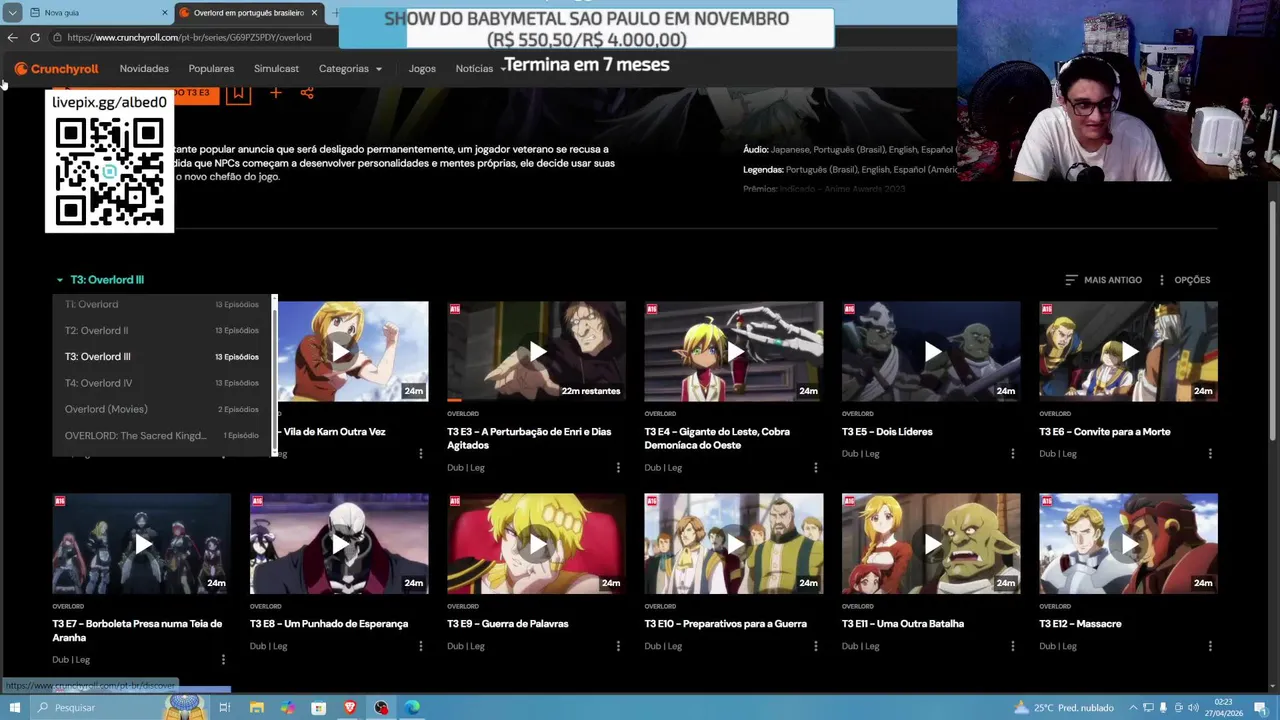
Task: Expand the Categorias dropdown
Action: point(350,69)
